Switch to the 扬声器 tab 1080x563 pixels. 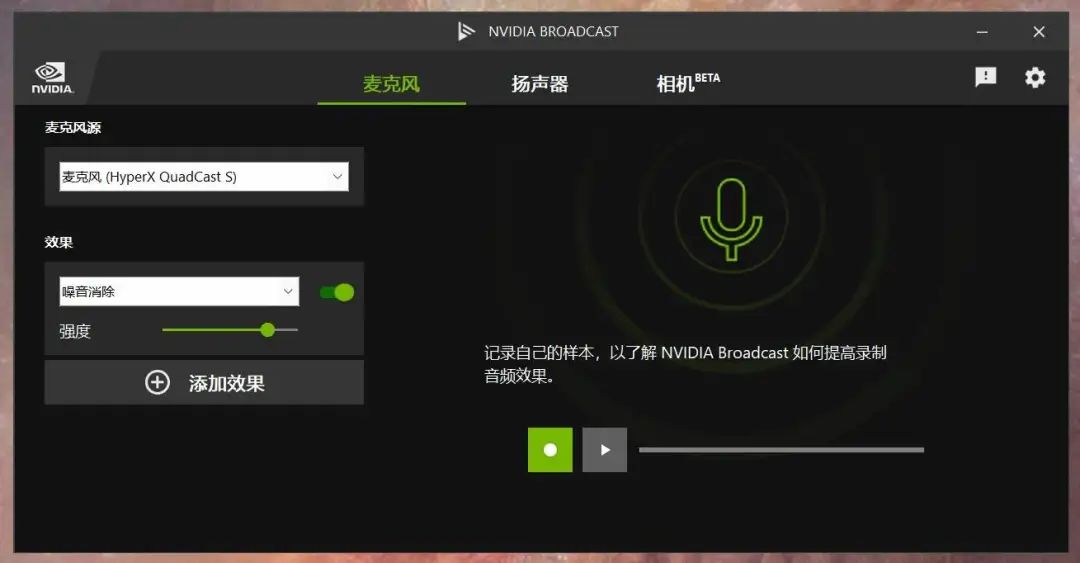point(540,84)
